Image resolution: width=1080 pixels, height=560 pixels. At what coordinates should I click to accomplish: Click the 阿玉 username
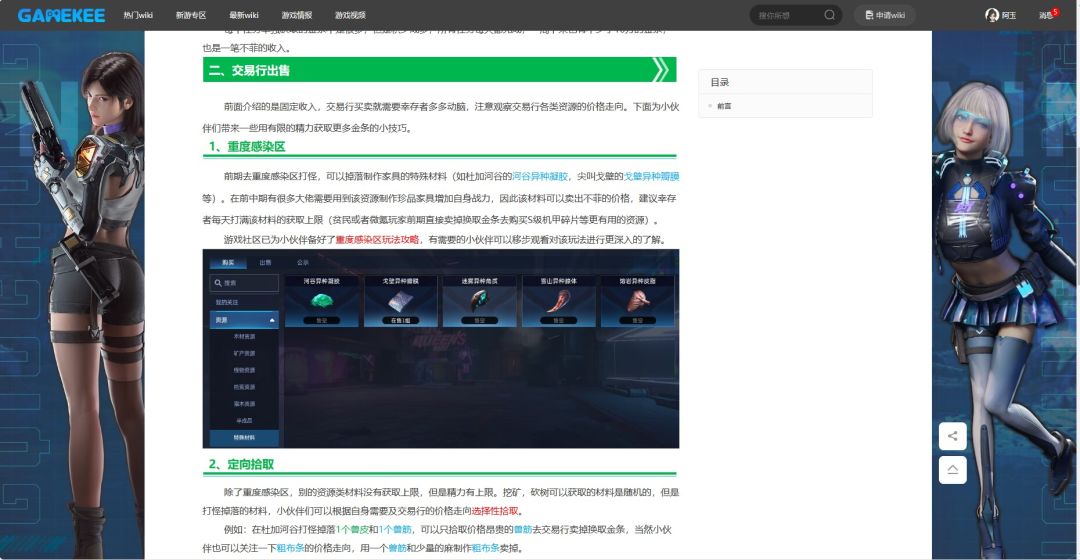coord(1009,15)
